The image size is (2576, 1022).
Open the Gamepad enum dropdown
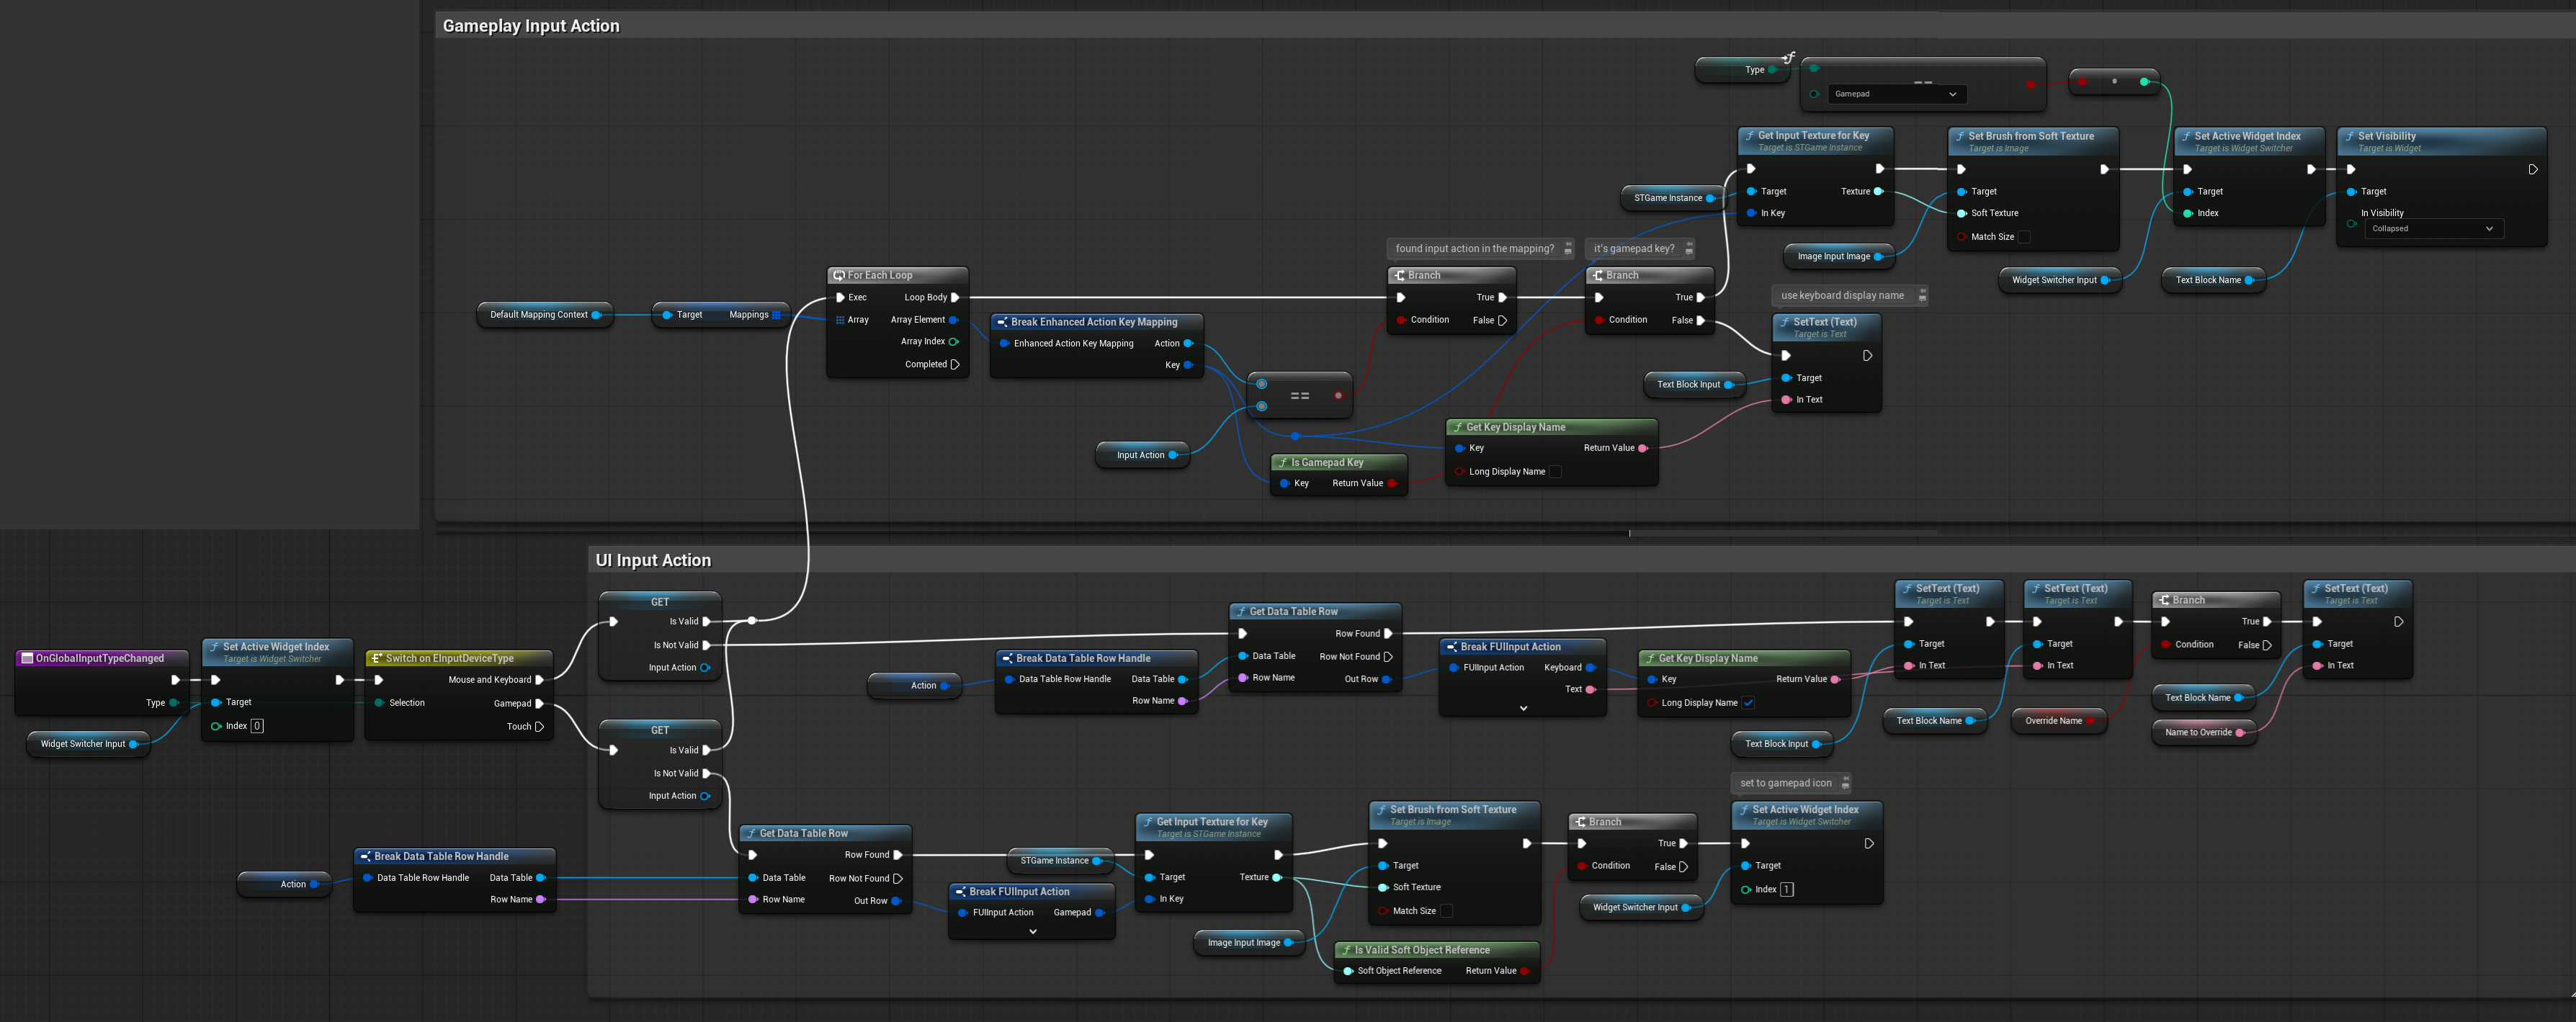pyautogui.click(x=1895, y=94)
